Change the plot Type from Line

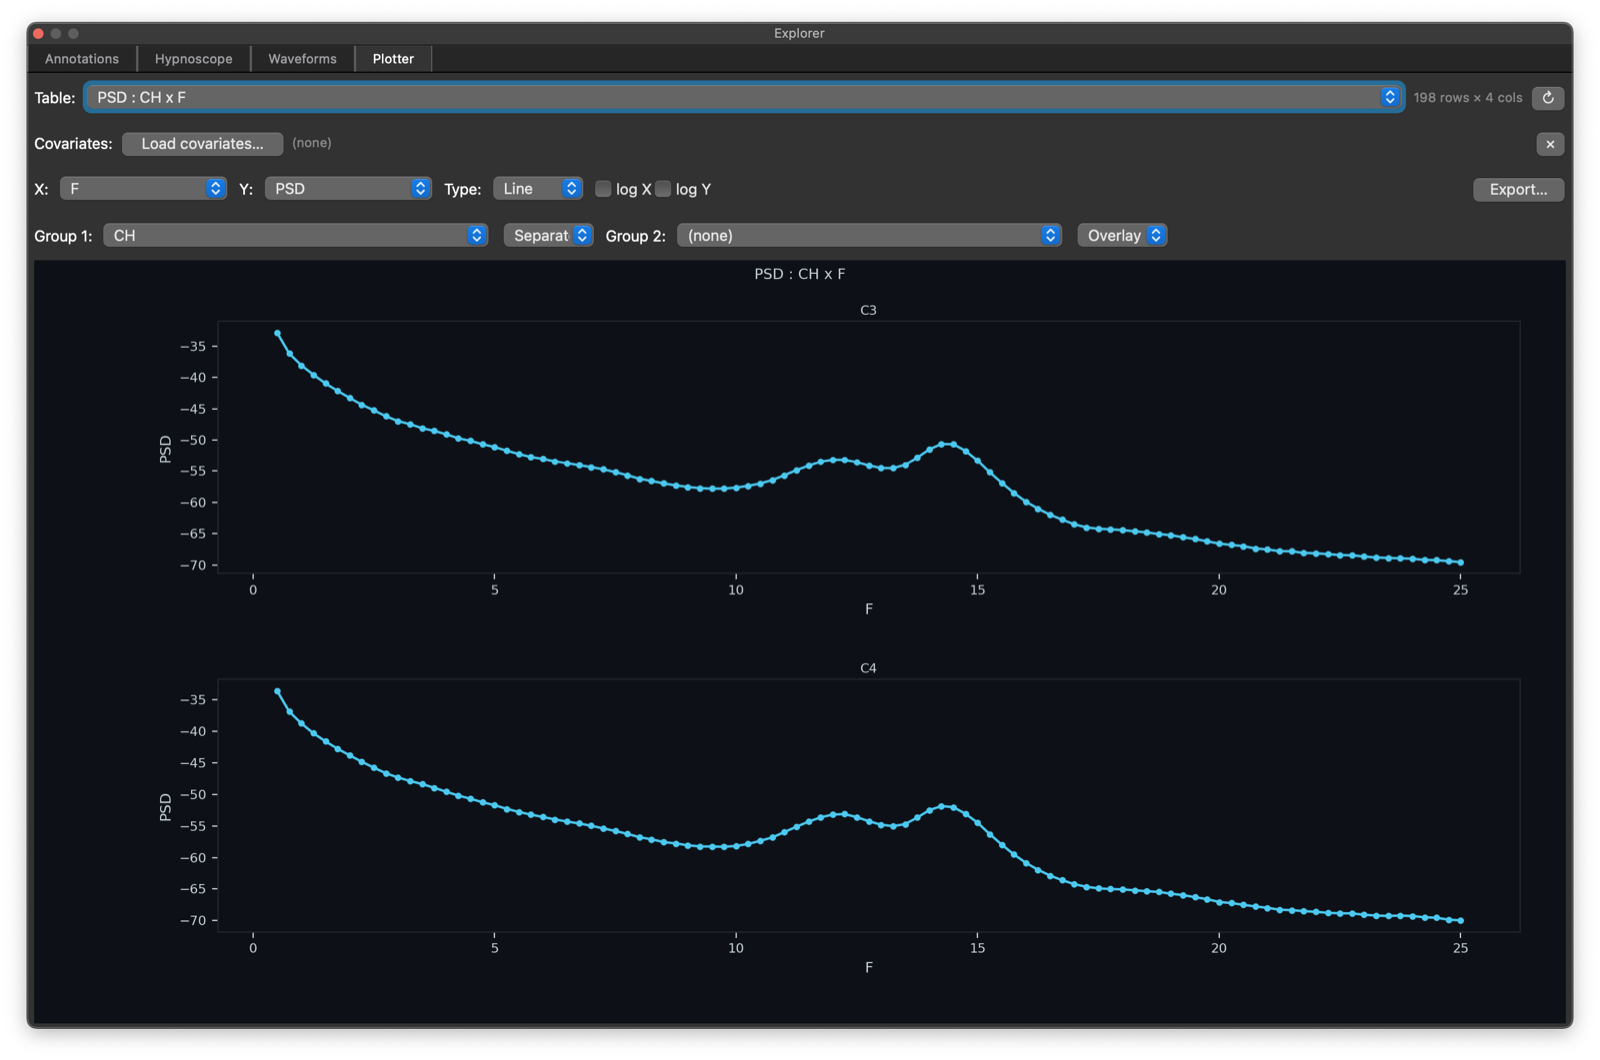point(537,189)
